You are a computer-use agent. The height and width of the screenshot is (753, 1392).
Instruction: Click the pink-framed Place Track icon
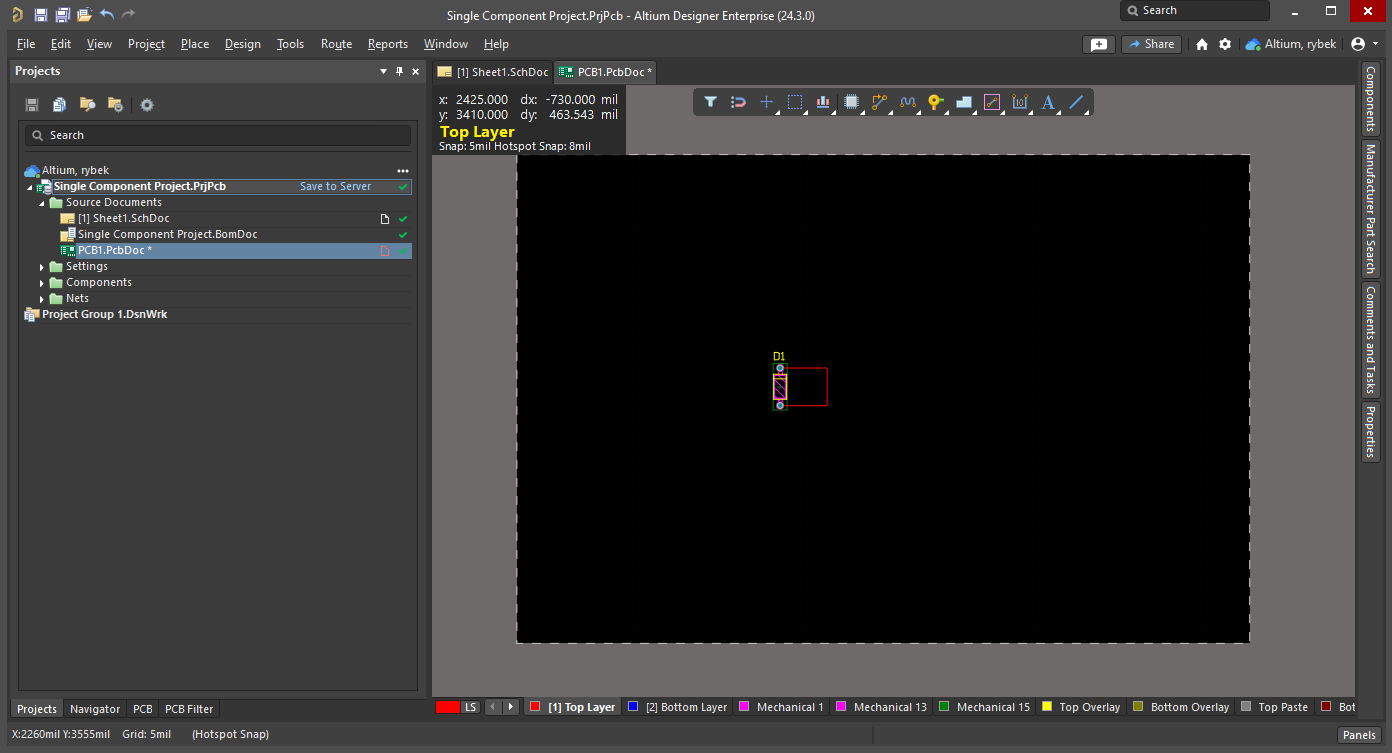pos(992,102)
